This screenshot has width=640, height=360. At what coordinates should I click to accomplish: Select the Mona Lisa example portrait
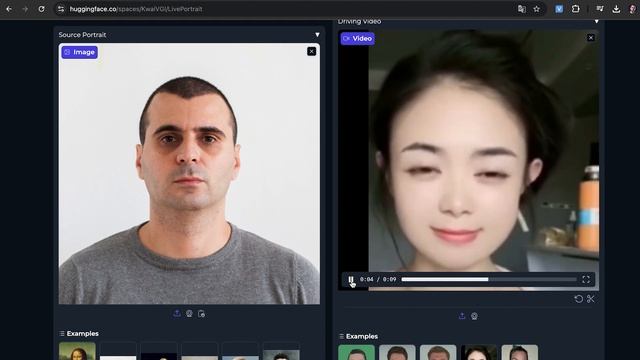click(77, 351)
